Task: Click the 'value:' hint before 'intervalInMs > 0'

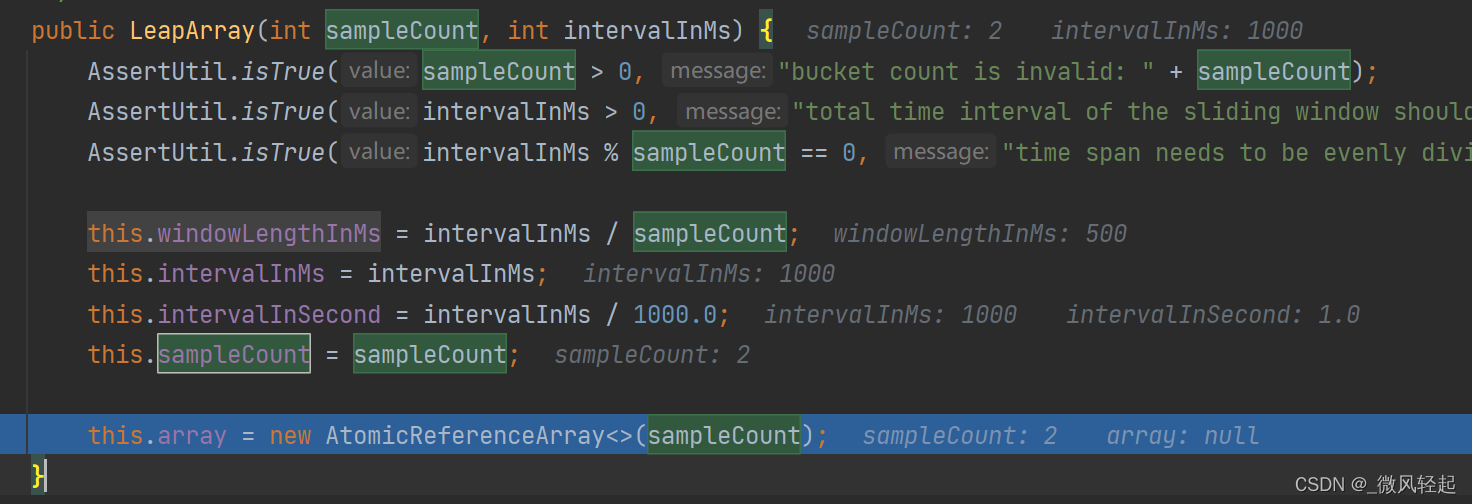Action: point(379,112)
